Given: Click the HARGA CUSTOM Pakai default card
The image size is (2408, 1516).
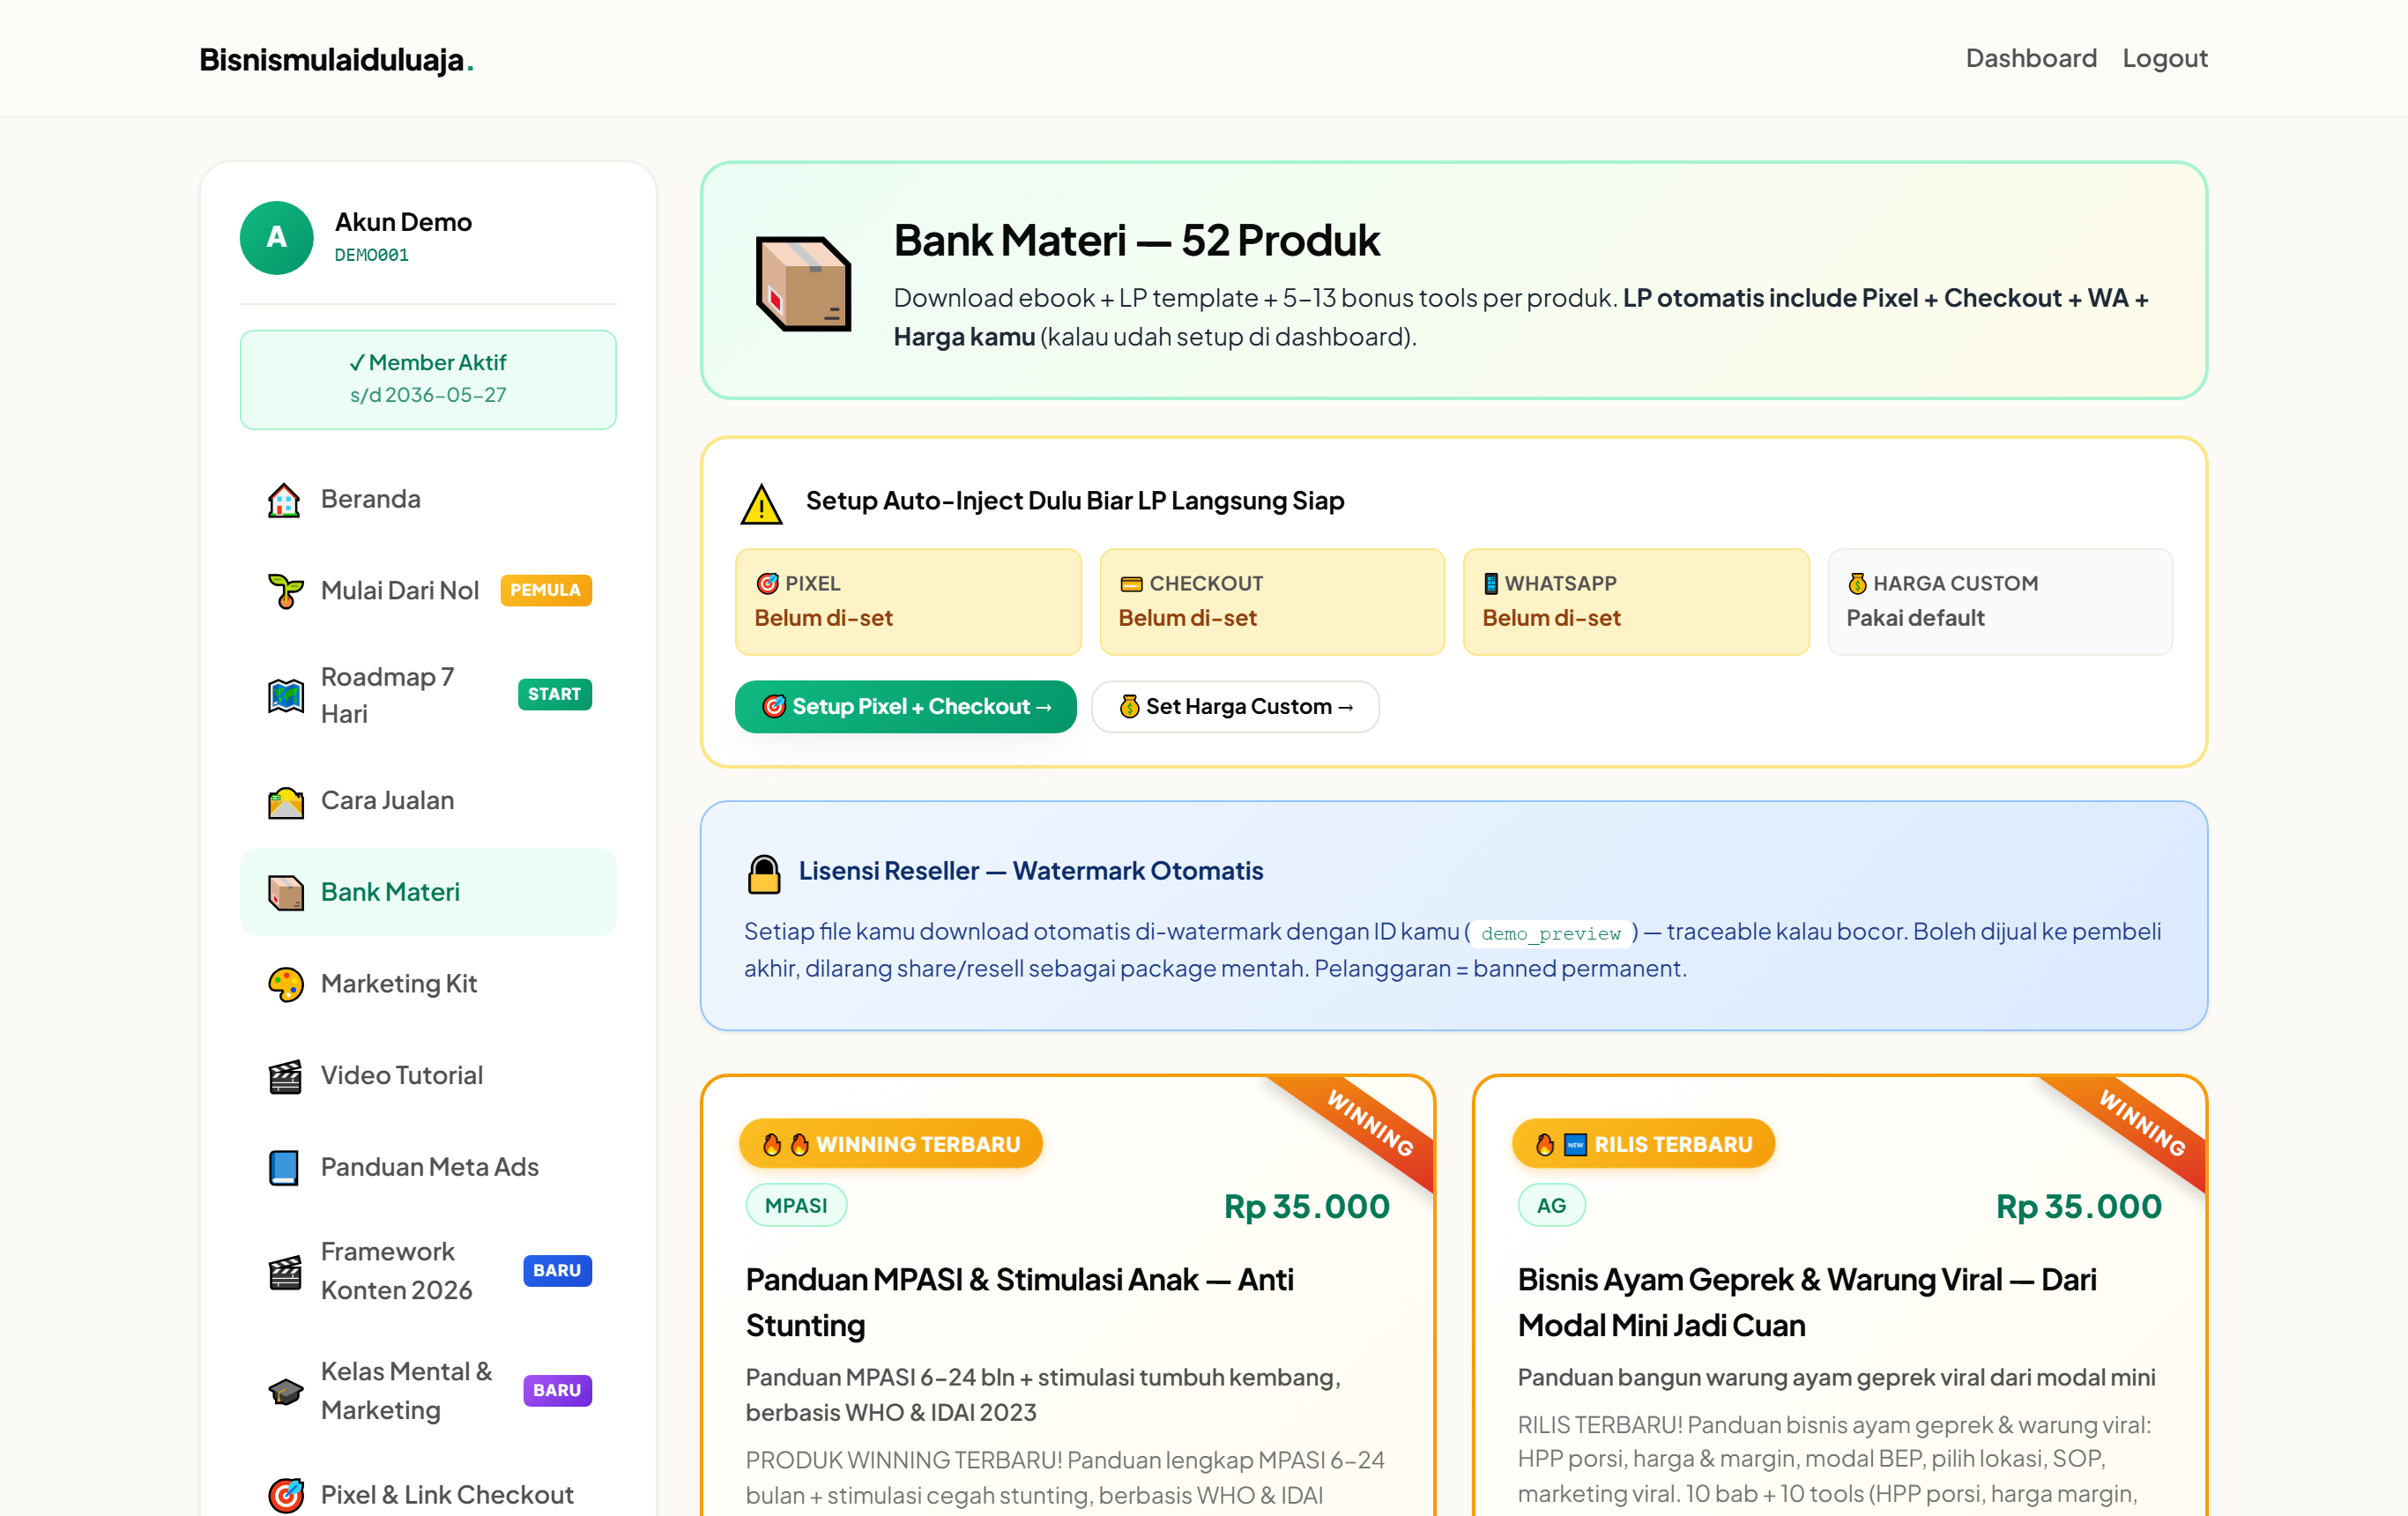Looking at the screenshot, I should pyautogui.click(x=2000, y=601).
